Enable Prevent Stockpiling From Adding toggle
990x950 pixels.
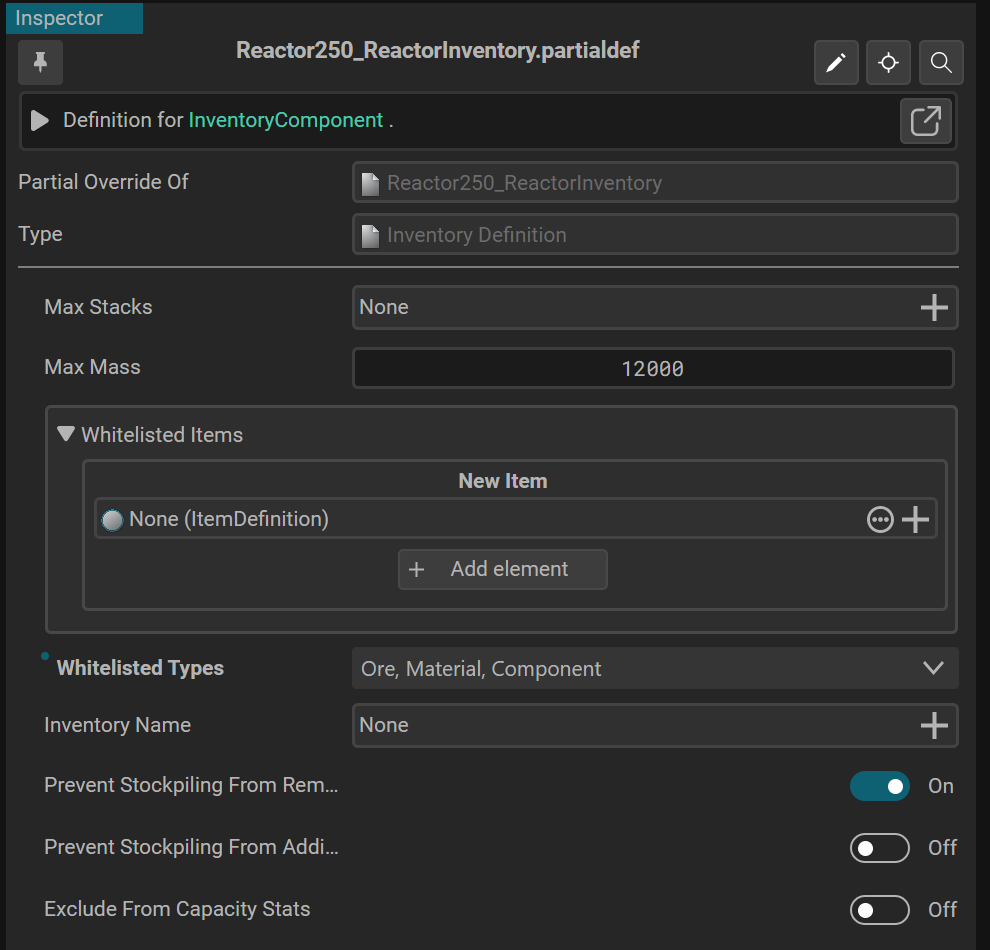879,848
